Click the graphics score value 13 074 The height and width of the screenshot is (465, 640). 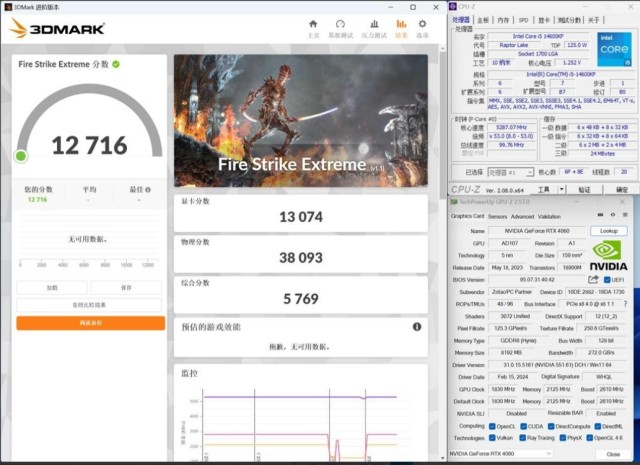point(301,217)
